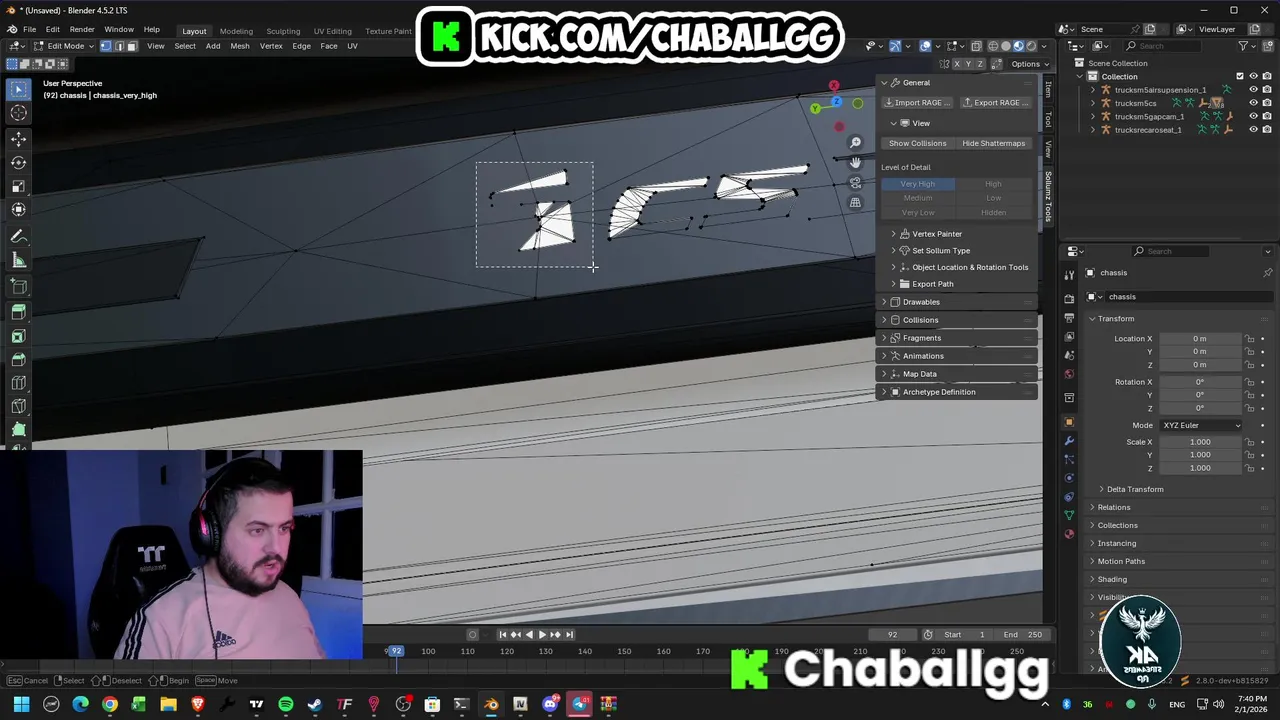Click Import RAGE button

tap(917, 102)
